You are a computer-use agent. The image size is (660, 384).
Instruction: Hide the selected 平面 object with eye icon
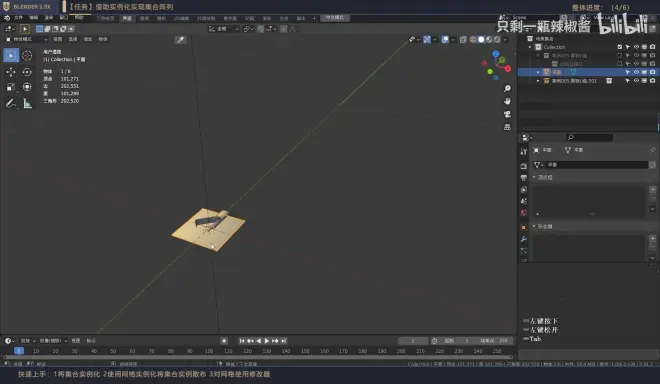[x=636, y=72]
